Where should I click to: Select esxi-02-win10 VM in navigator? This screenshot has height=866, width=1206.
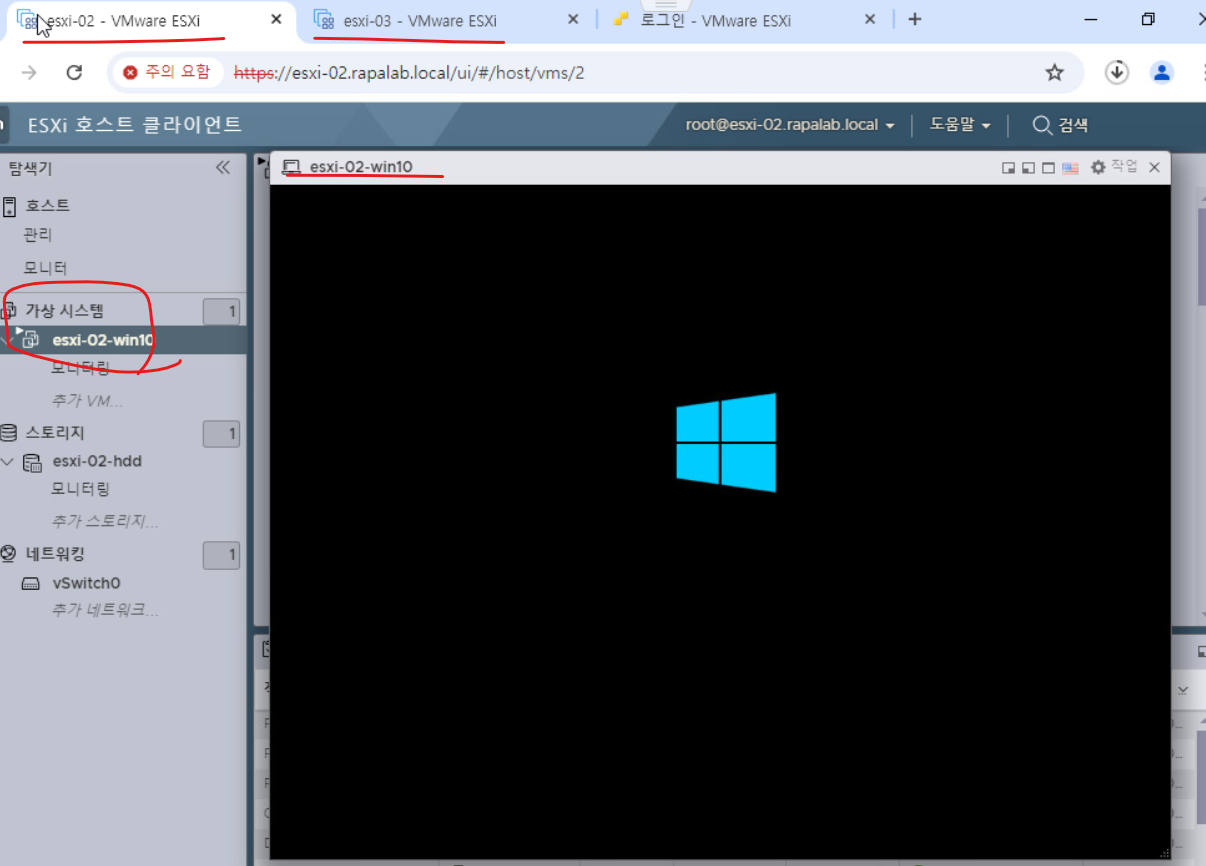(103, 340)
